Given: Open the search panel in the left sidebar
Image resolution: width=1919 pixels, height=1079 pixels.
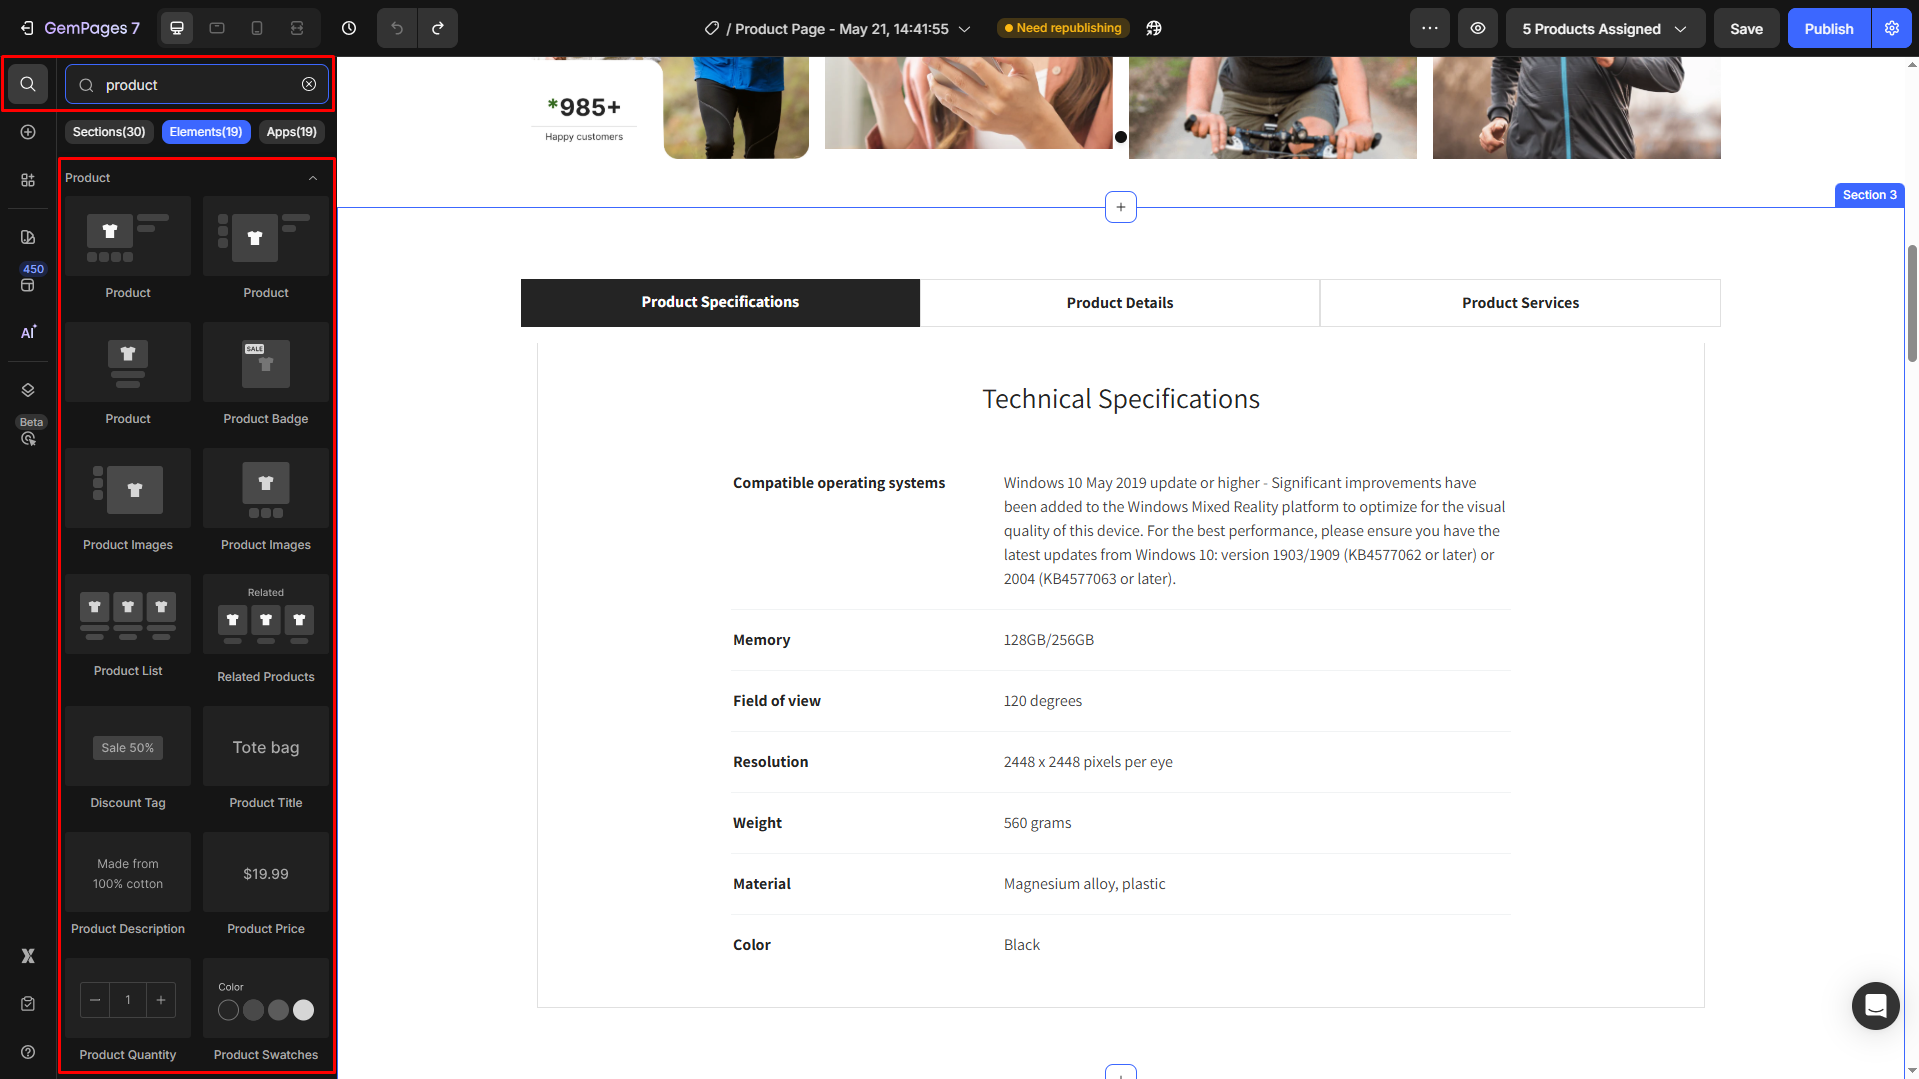Looking at the screenshot, I should tap(28, 84).
